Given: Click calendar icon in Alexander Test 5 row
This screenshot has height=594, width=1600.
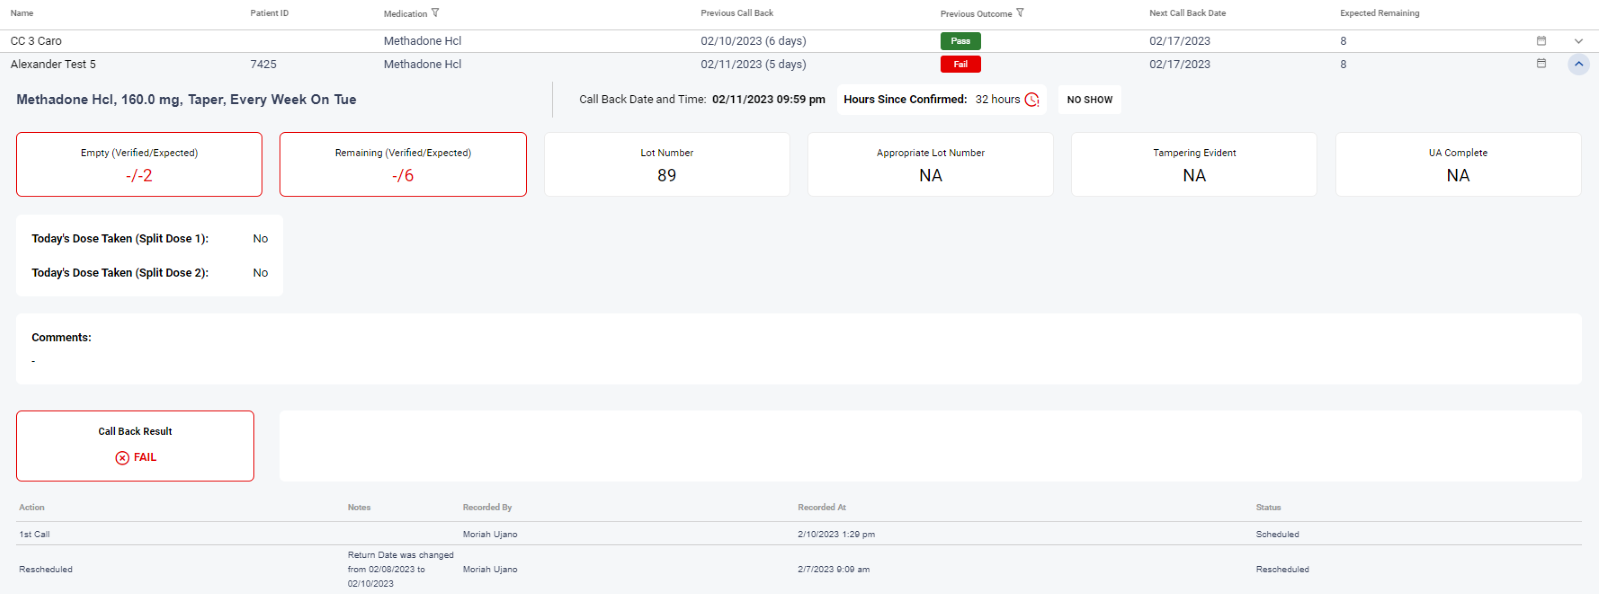Looking at the screenshot, I should coord(1541,63).
